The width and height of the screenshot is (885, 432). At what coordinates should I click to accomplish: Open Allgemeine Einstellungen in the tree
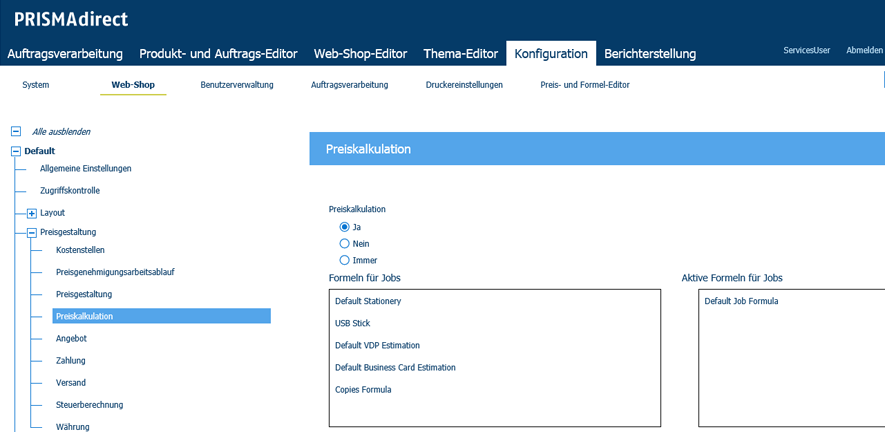pyautogui.click(x=86, y=168)
